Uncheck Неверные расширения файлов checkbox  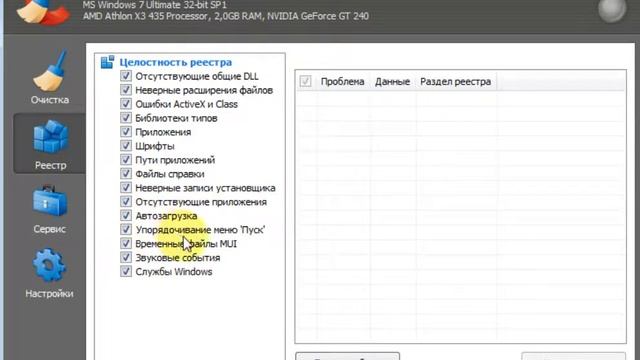point(126,90)
